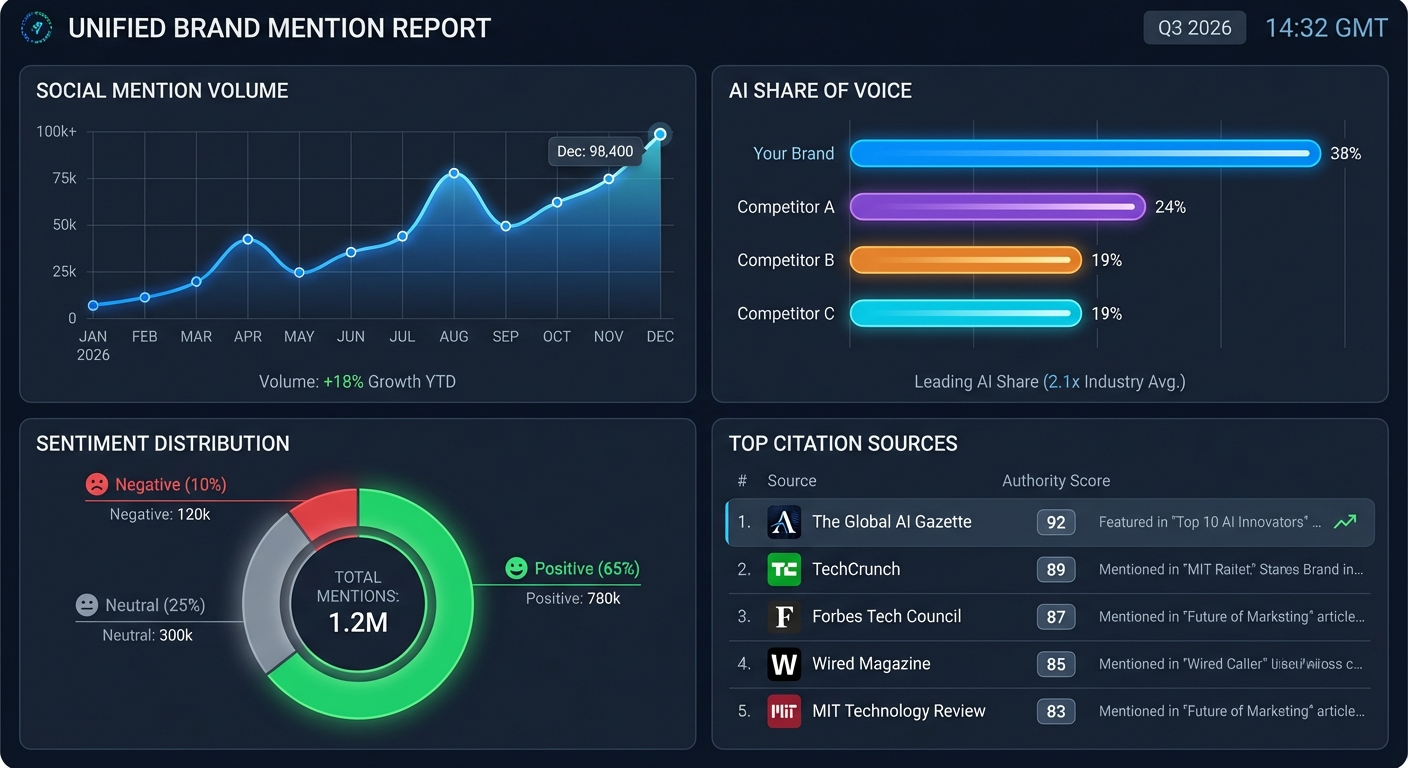Click the TechCrunch source icon
The height and width of the screenshot is (768, 1408).
(784, 569)
